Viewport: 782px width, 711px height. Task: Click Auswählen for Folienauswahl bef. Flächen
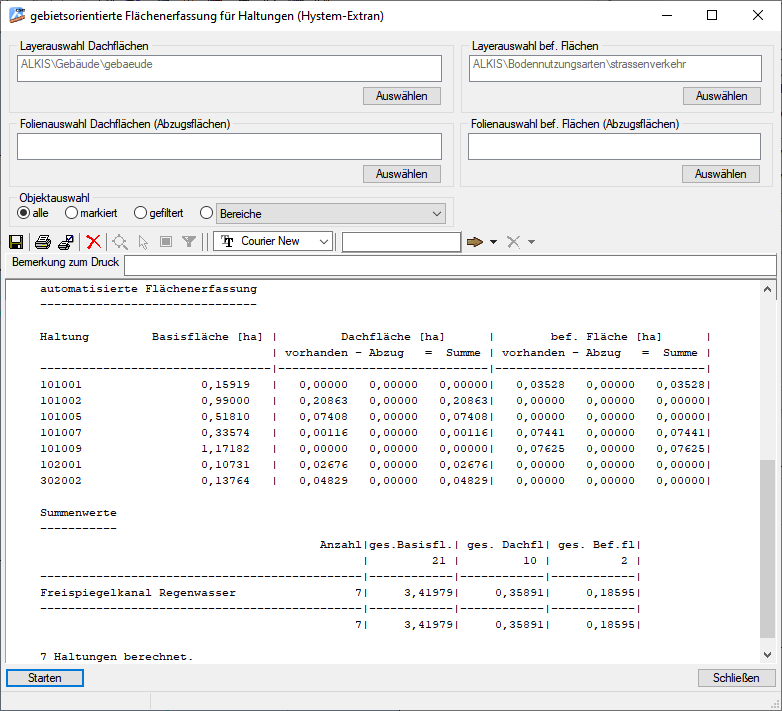(x=721, y=174)
